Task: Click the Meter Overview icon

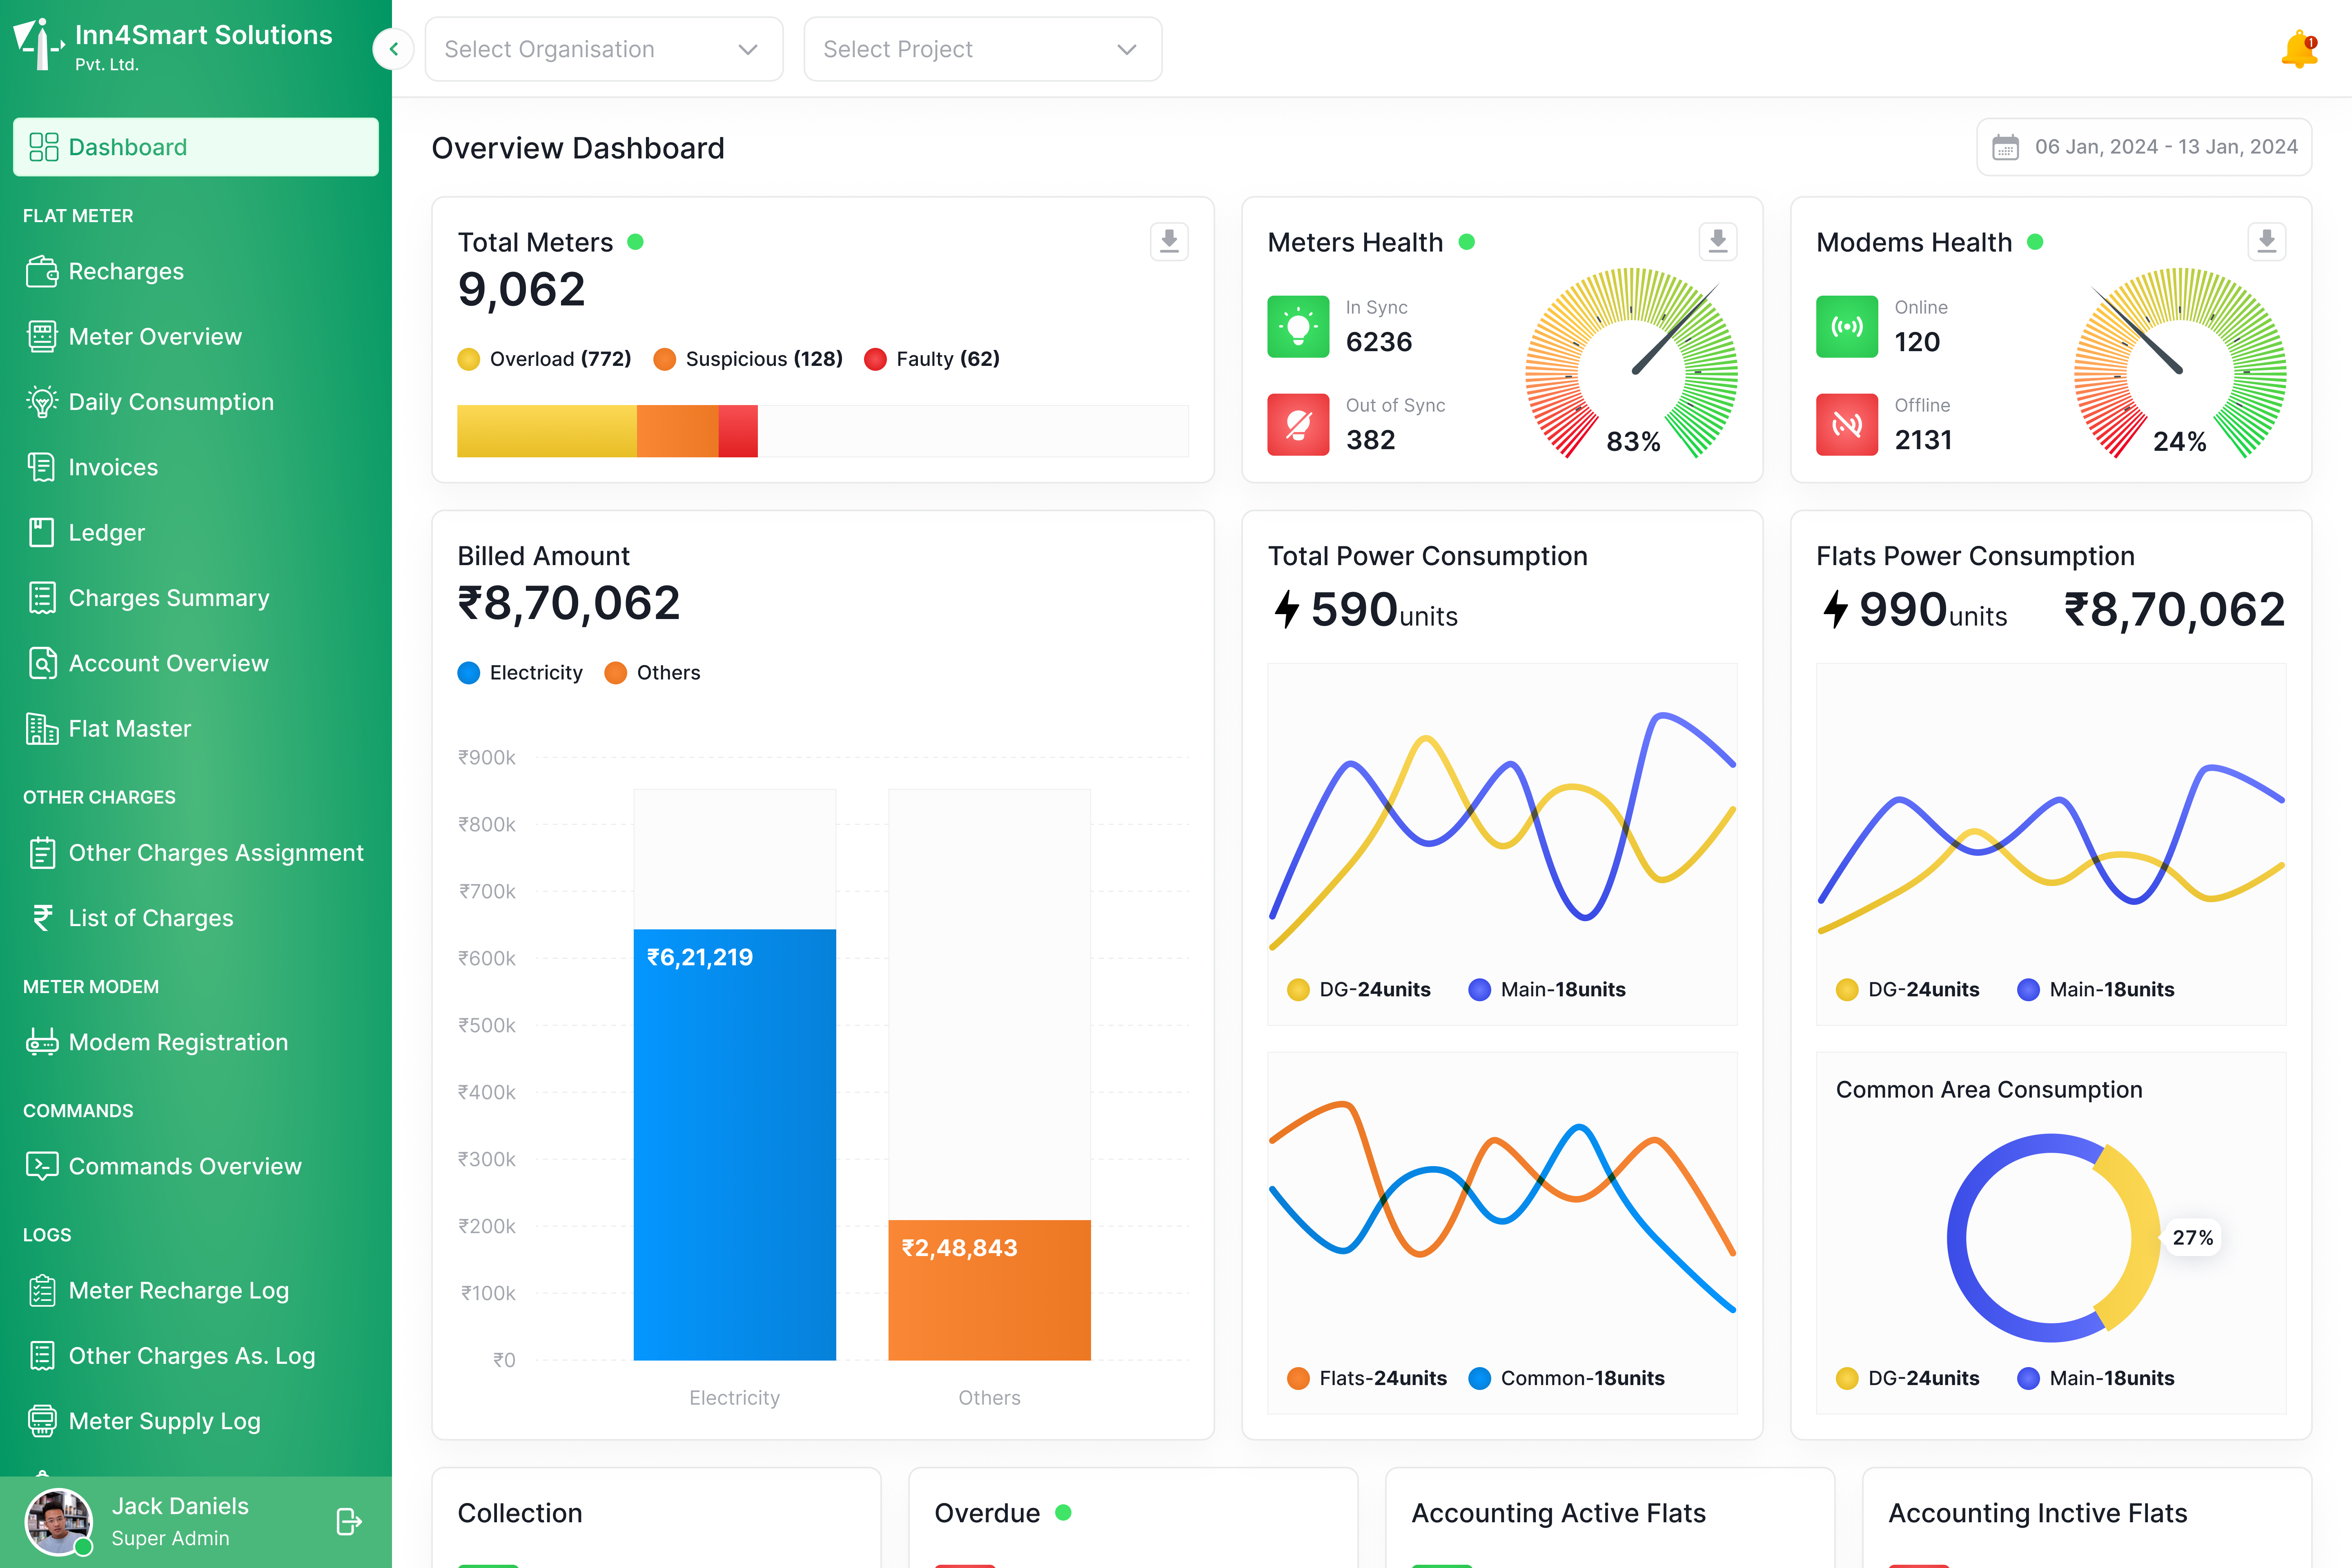Action: click(42, 336)
